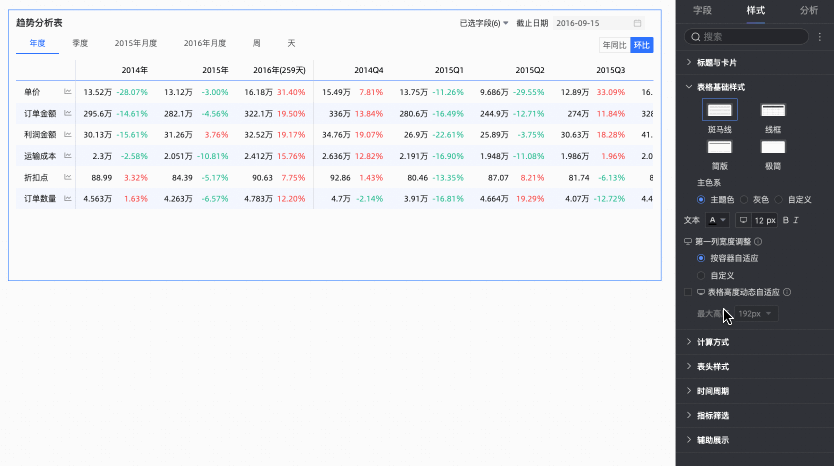834x466 pixels.
Task: Enable 表格高度动态自适应 checkbox
Action: click(x=688, y=292)
